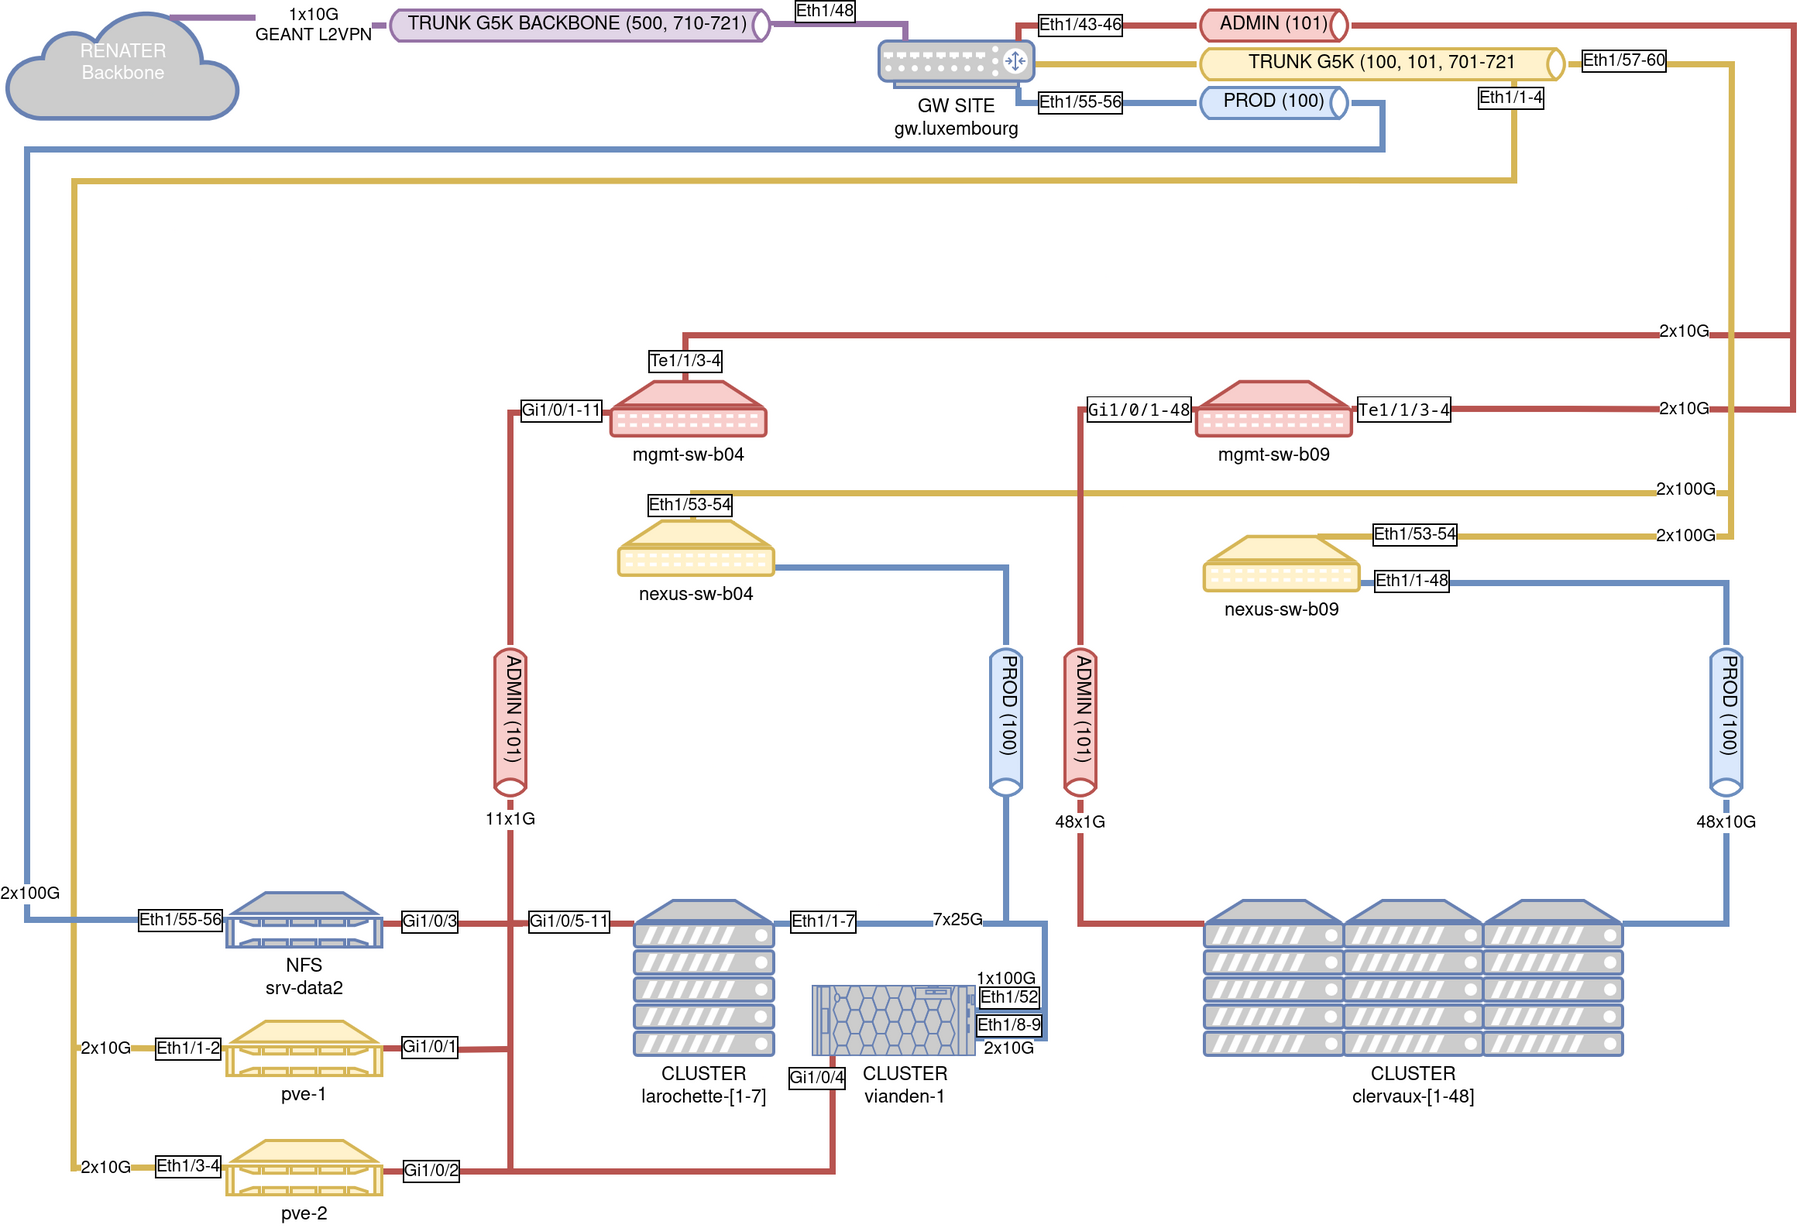
Task: Click the RENATER Backbone cloud icon
Action: 122,68
